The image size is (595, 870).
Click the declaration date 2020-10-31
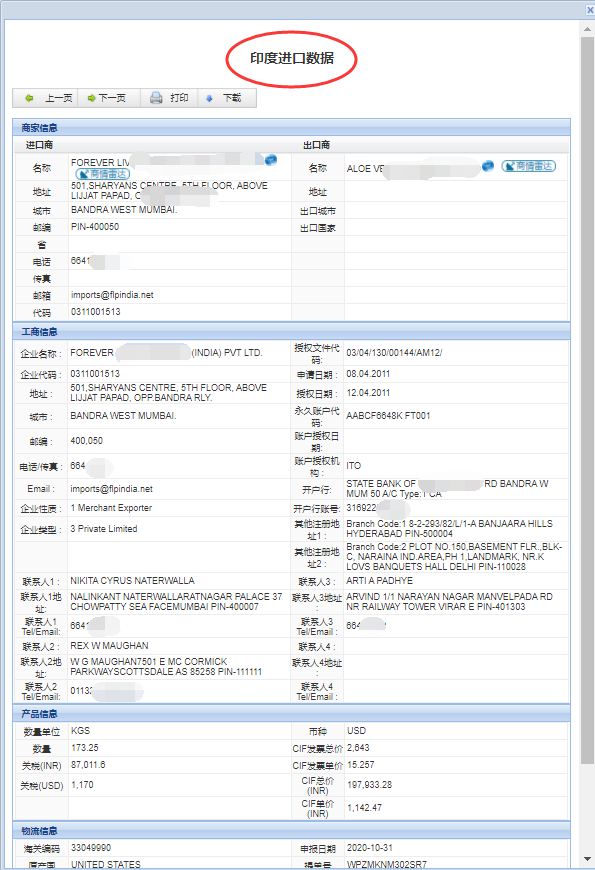(x=370, y=848)
